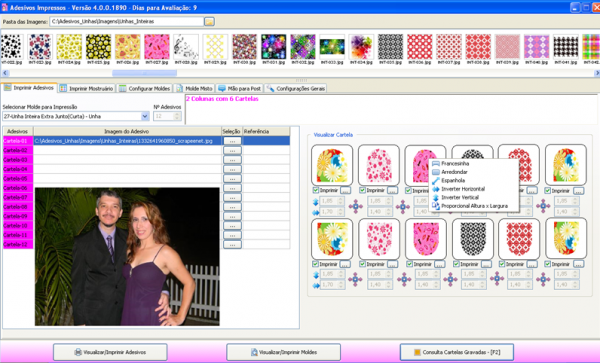The image size is (600, 363).
Task: Click the thumbnail strip's horizontal scrollbar thumb
Action: 144,73
